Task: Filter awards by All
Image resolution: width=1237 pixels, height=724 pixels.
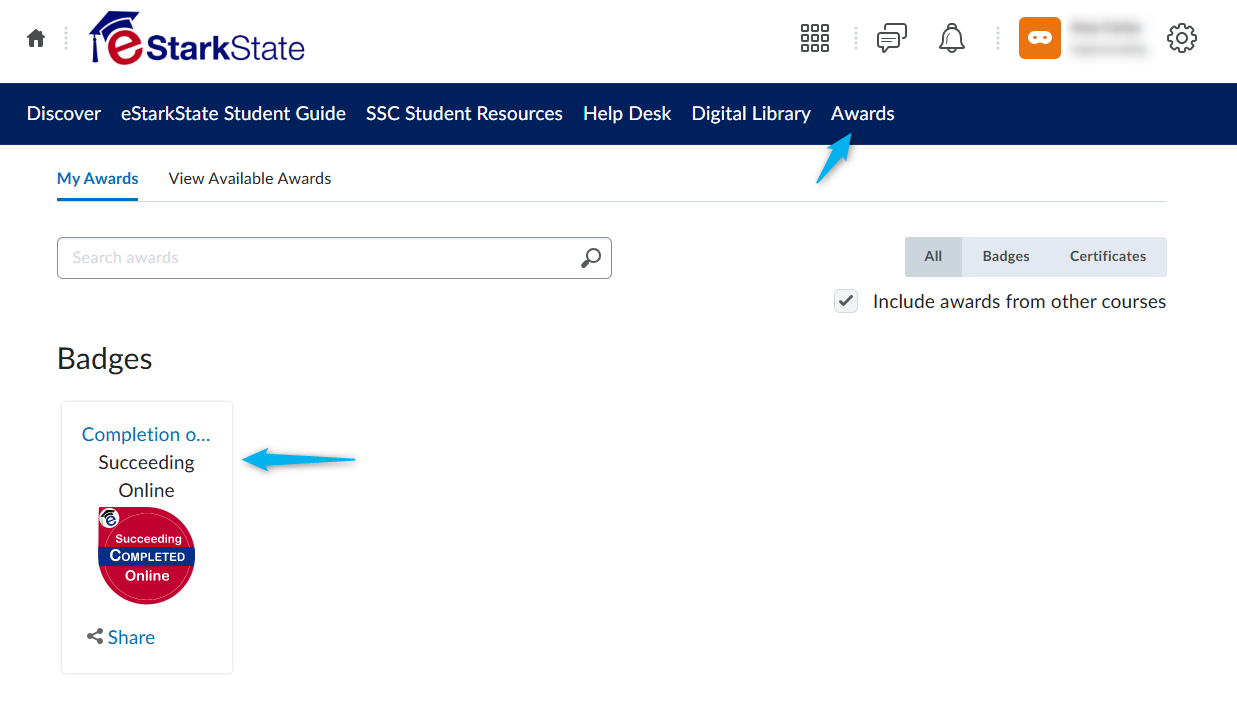Action: pyautogui.click(x=933, y=257)
